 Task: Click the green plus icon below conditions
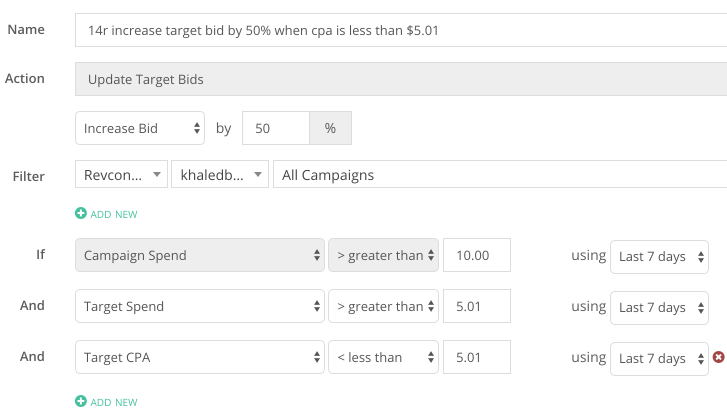tap(81, 401)
